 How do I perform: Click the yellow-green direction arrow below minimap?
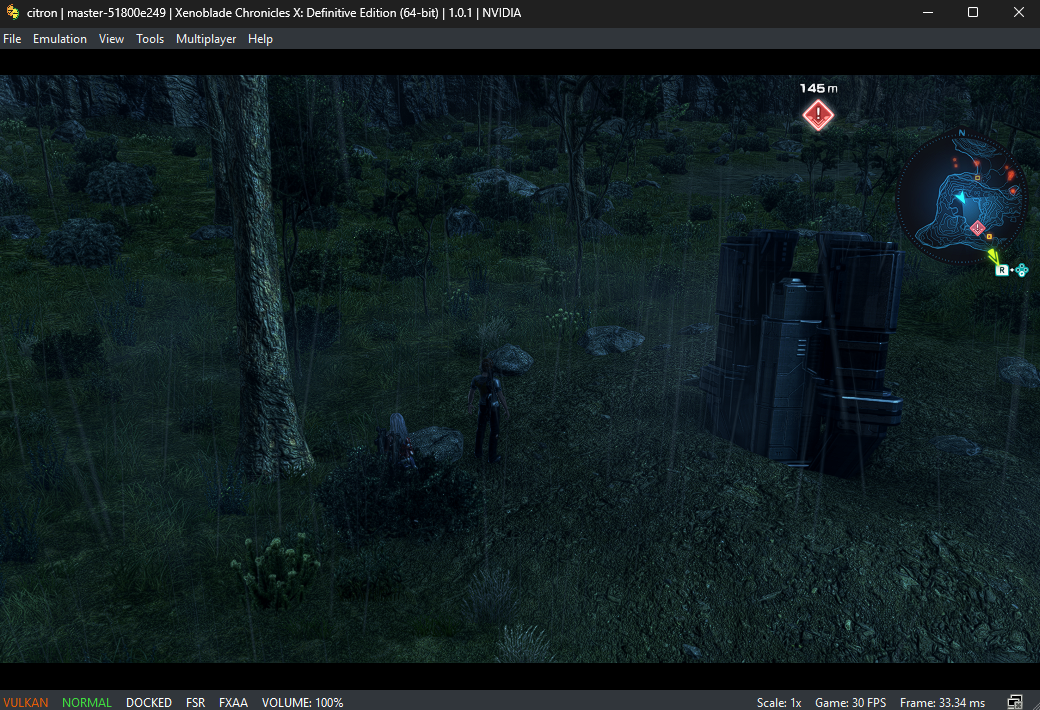click(x=993, y=256)
